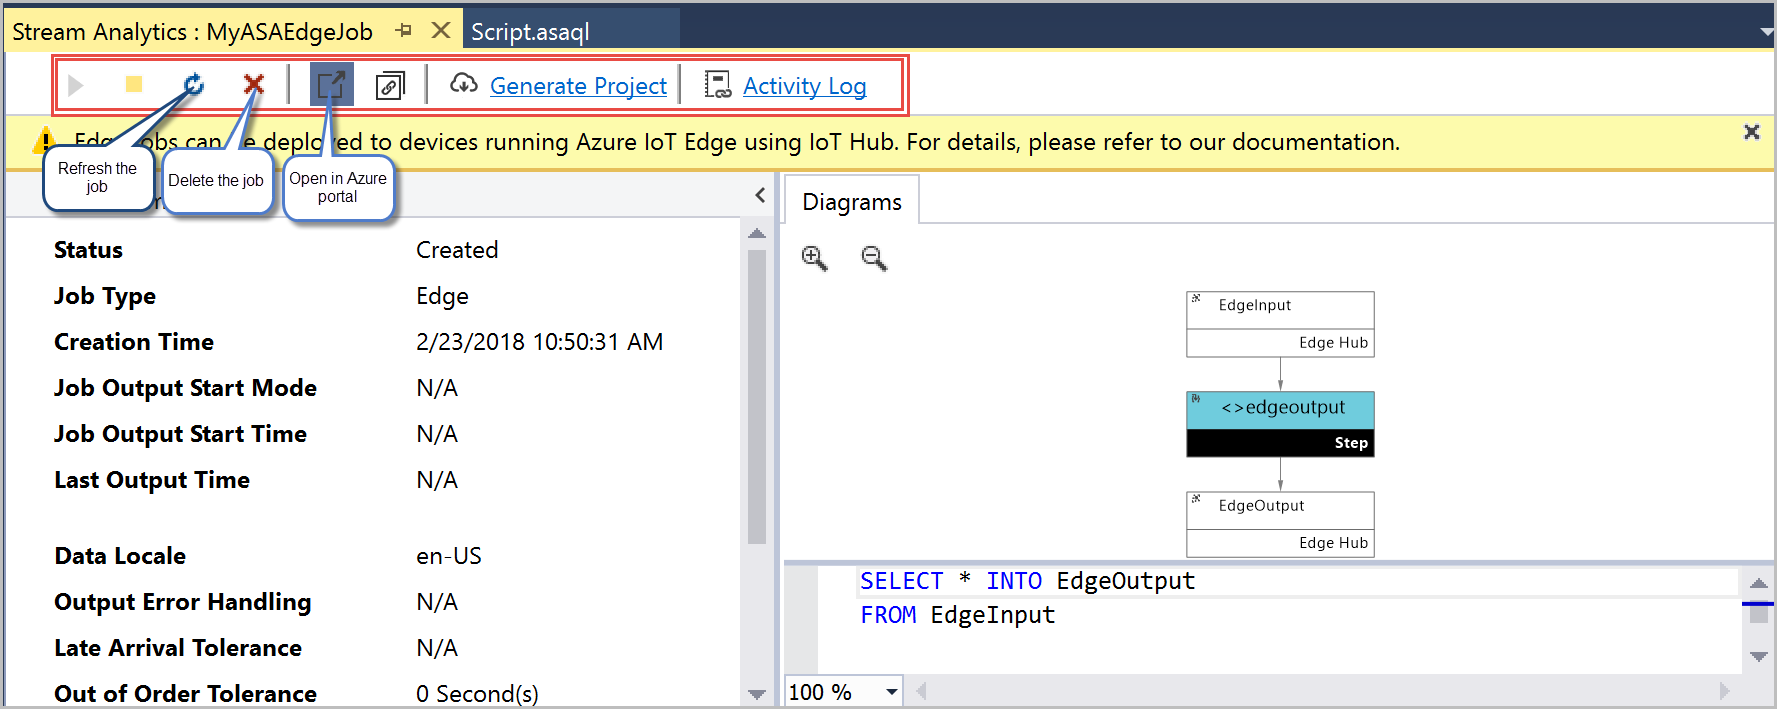Zoom in on the diagram
Screen dimensions: 1777x709
(815, 258)
